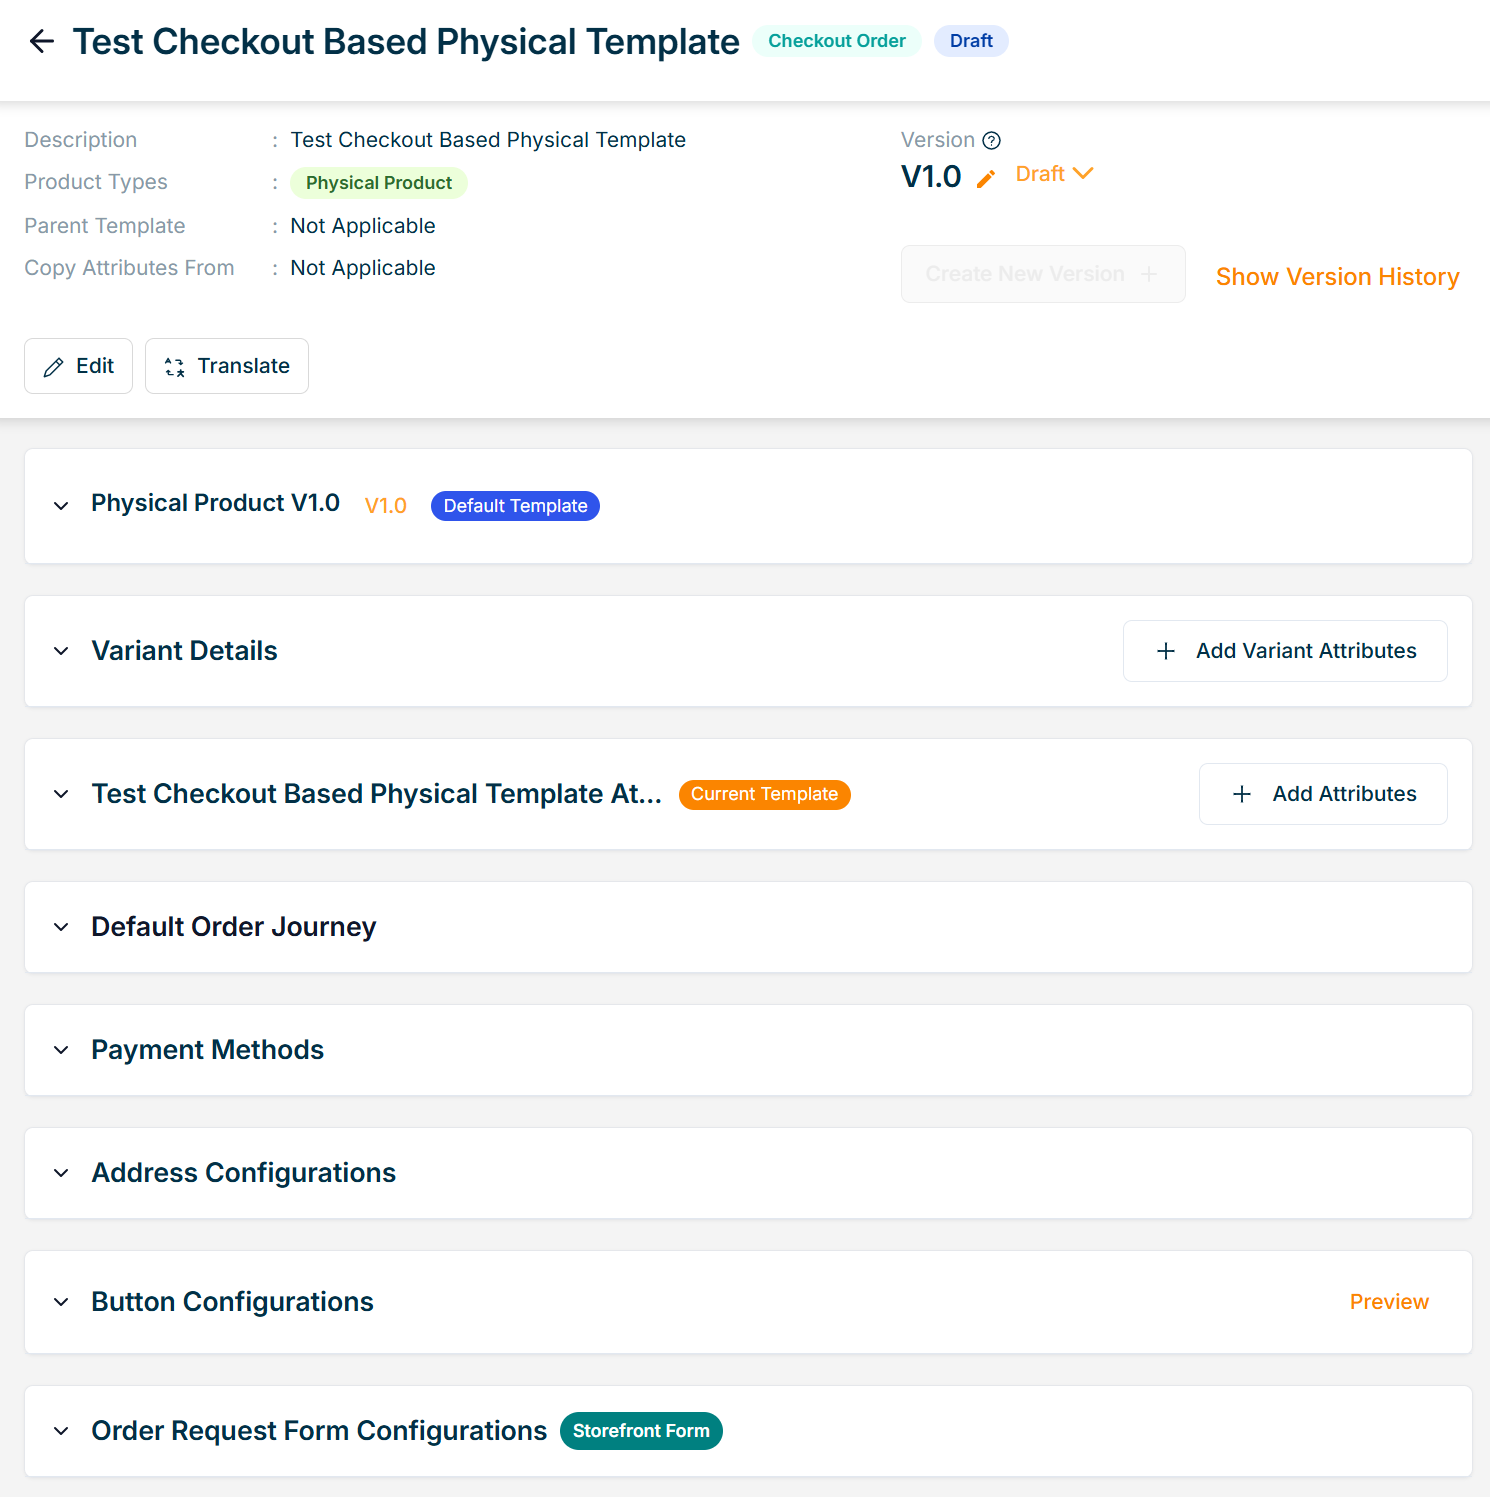Expand Order Request Form Configurations section
1490x1497 pixels.
point(61,1431)
